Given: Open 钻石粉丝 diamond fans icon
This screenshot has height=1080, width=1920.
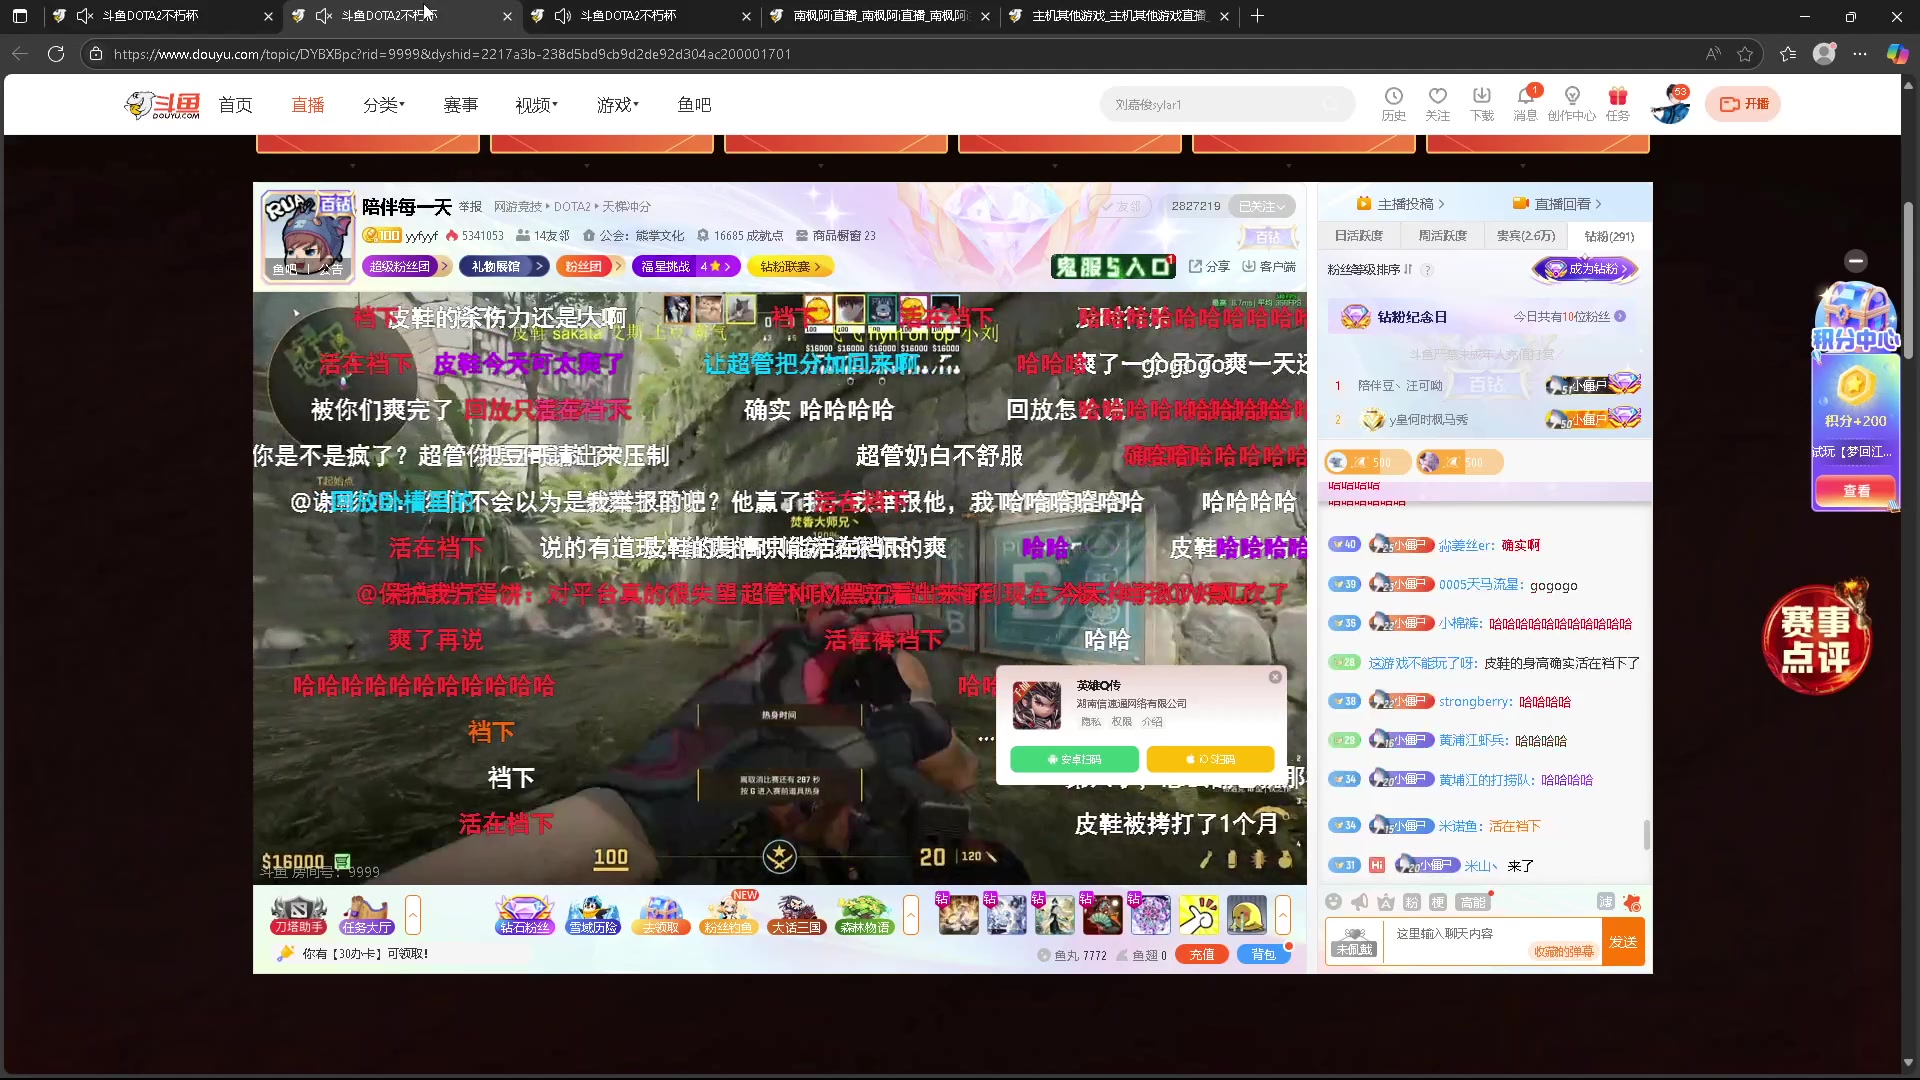Looking at the screenshot, I should 525,915.
